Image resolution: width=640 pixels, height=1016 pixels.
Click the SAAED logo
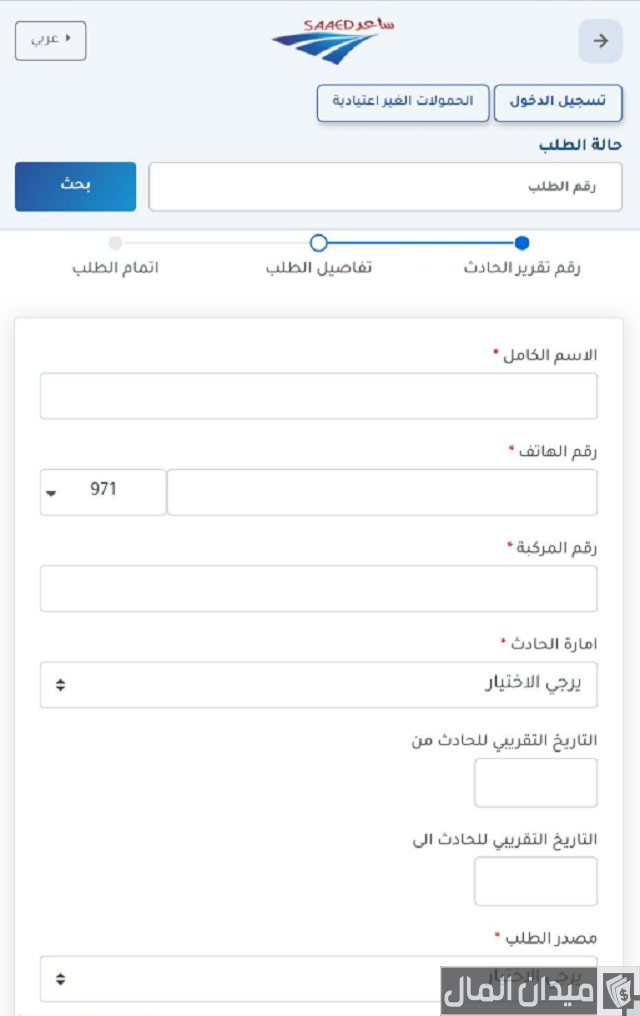(x=332, y=41)
